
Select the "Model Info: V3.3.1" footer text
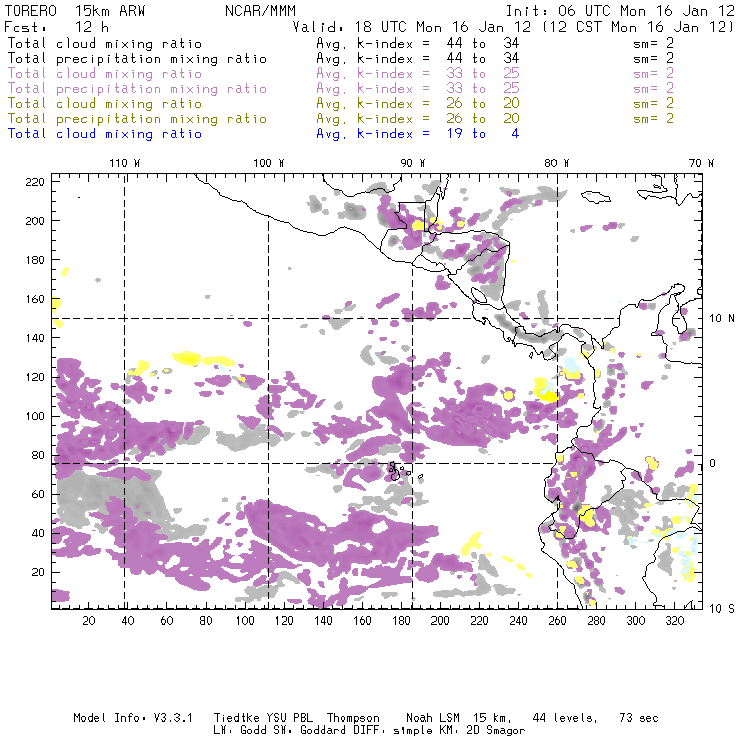[x=133, y=718]
